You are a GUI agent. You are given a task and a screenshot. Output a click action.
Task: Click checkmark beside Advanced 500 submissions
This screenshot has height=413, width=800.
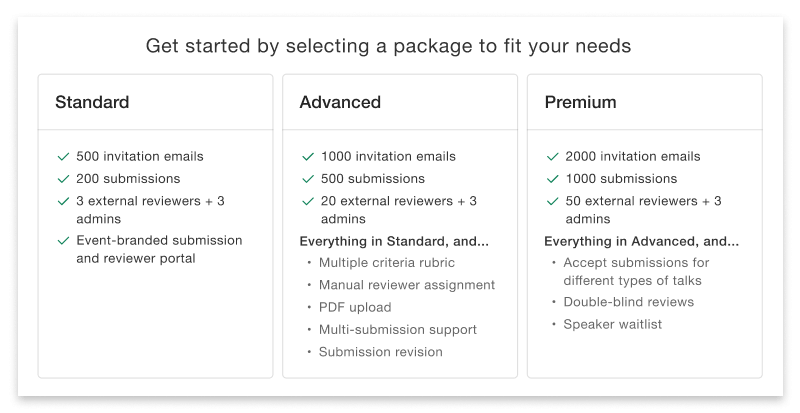pos(308,179)
